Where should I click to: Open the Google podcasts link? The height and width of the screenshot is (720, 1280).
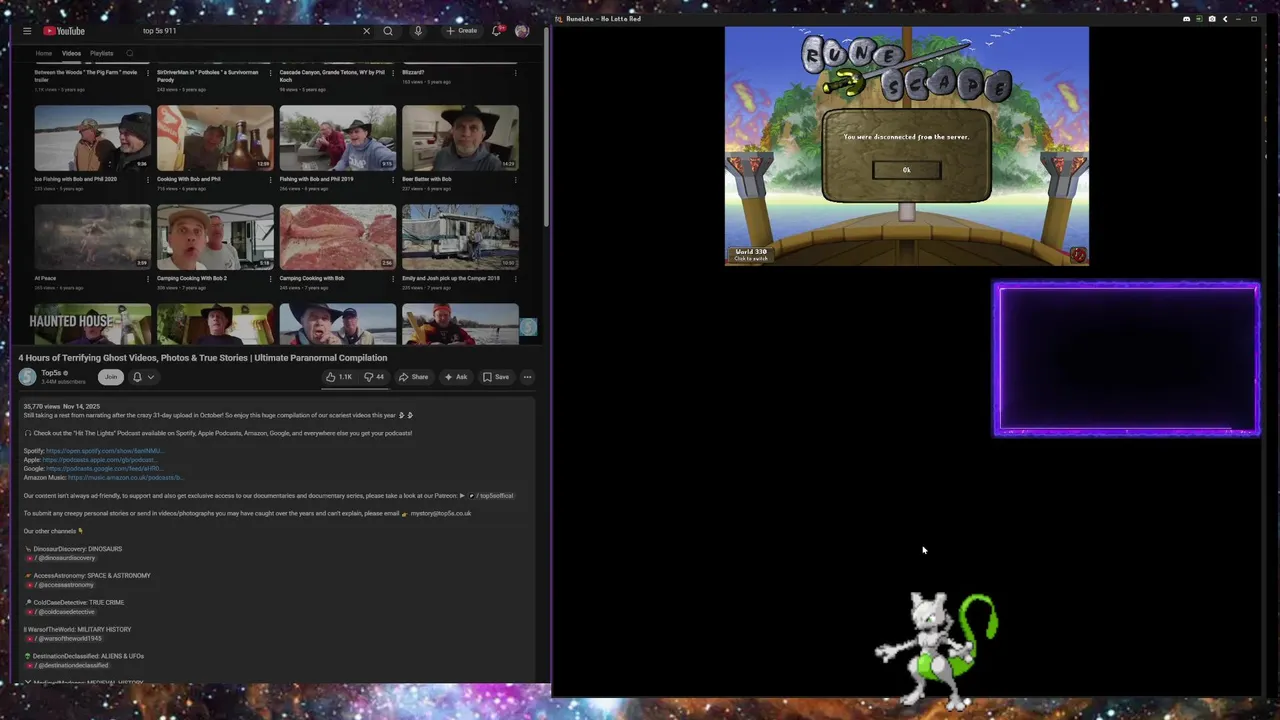(105, 469)
